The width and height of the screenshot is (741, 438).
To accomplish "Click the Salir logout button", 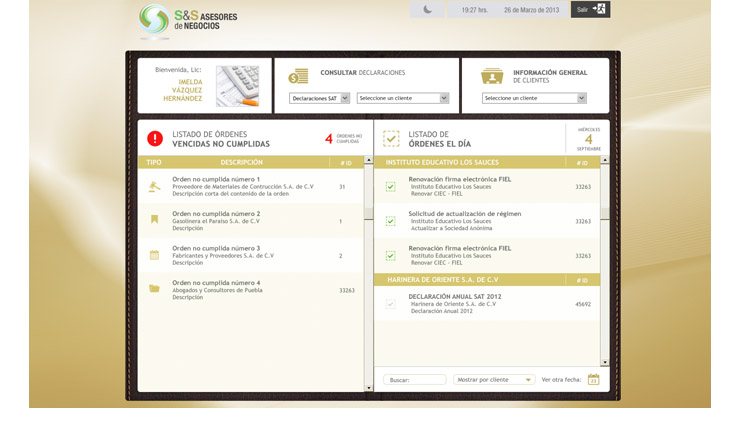I will tap(590, 10).
